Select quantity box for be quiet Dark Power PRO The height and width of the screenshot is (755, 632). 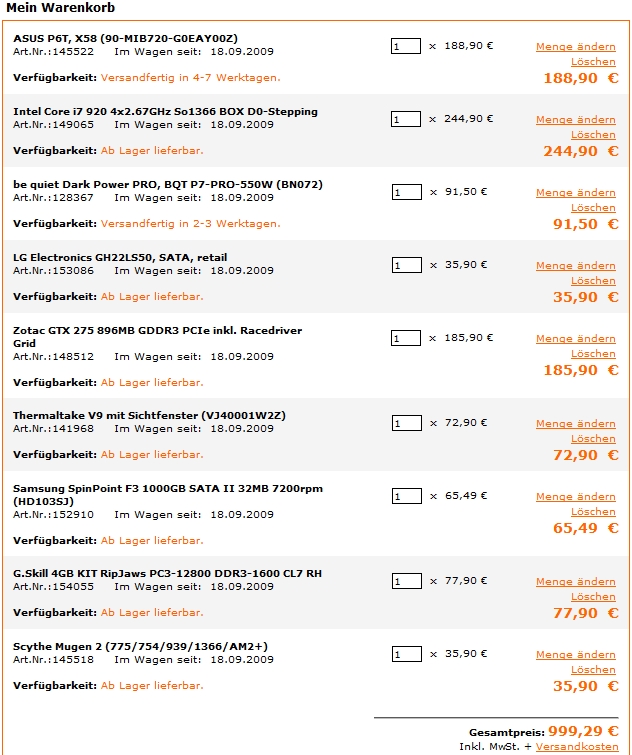407,192
